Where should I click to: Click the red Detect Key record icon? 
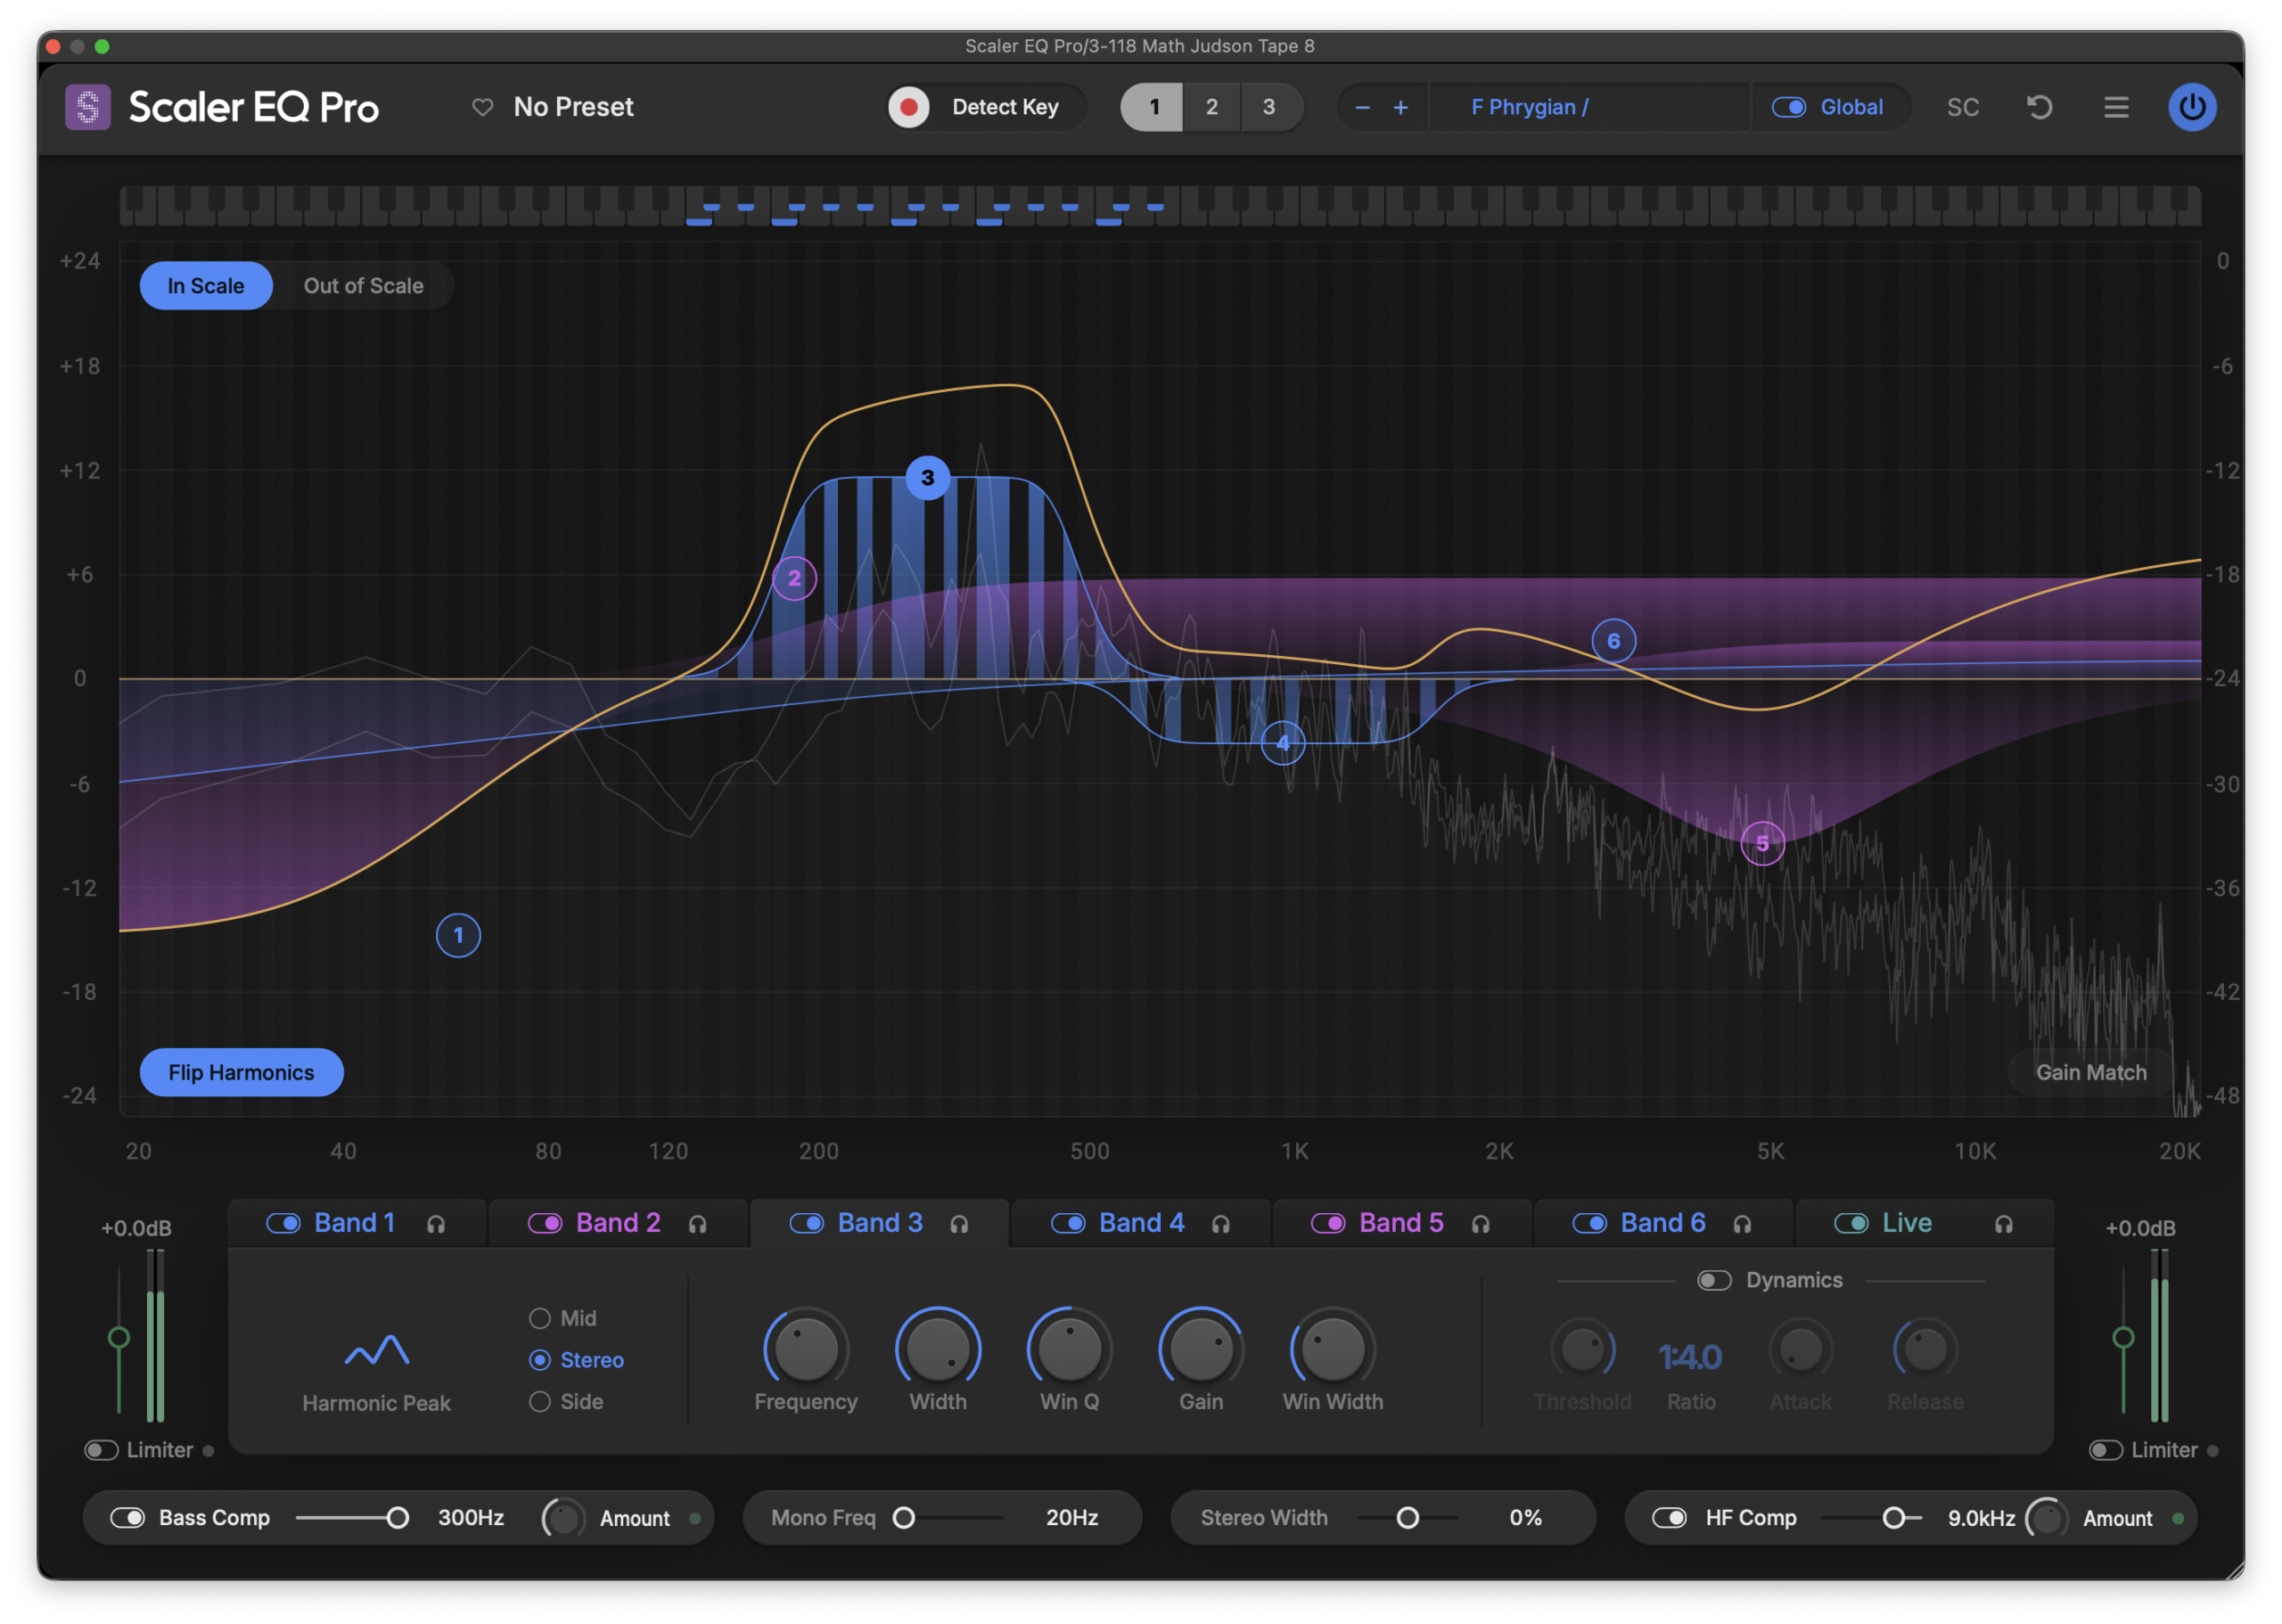pyautogui.click(x=908, y=107)
